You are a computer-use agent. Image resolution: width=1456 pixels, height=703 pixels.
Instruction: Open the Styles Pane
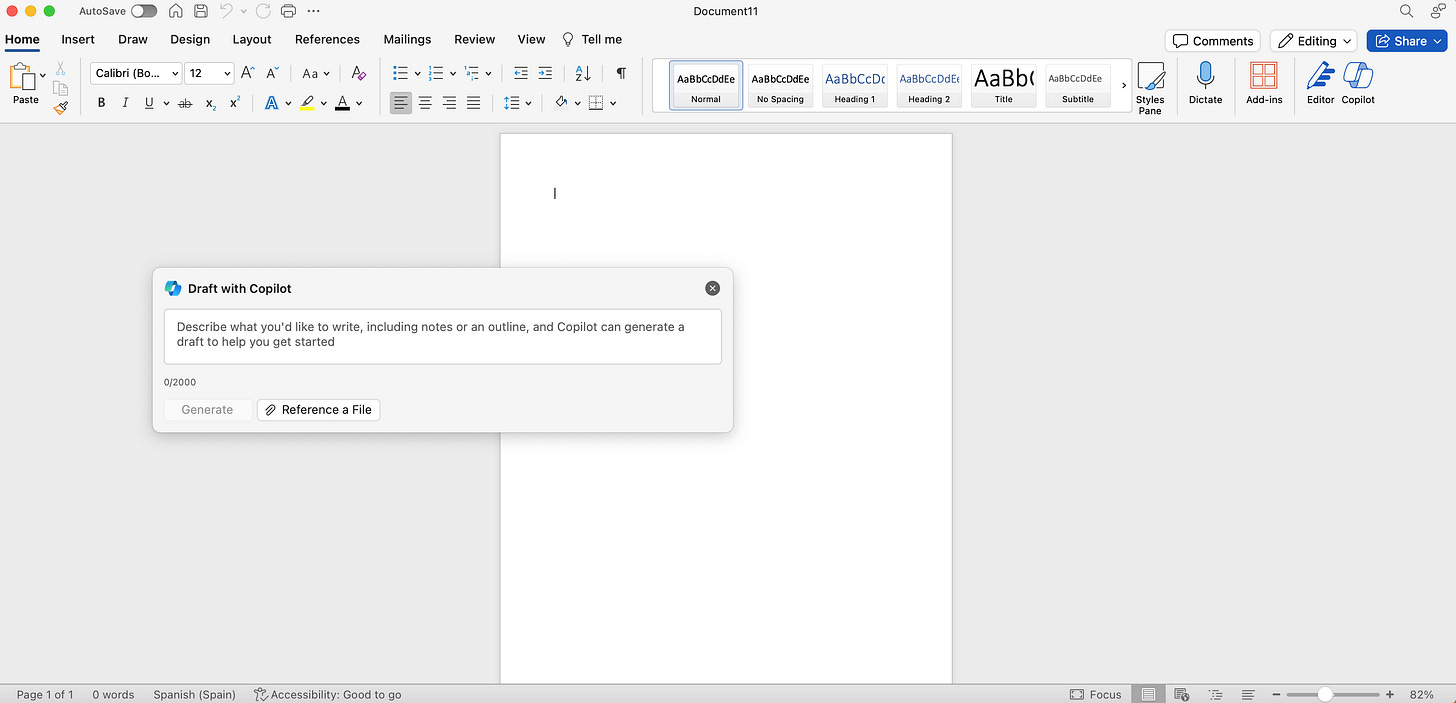pyautogui.click(x=1150, y=87)
